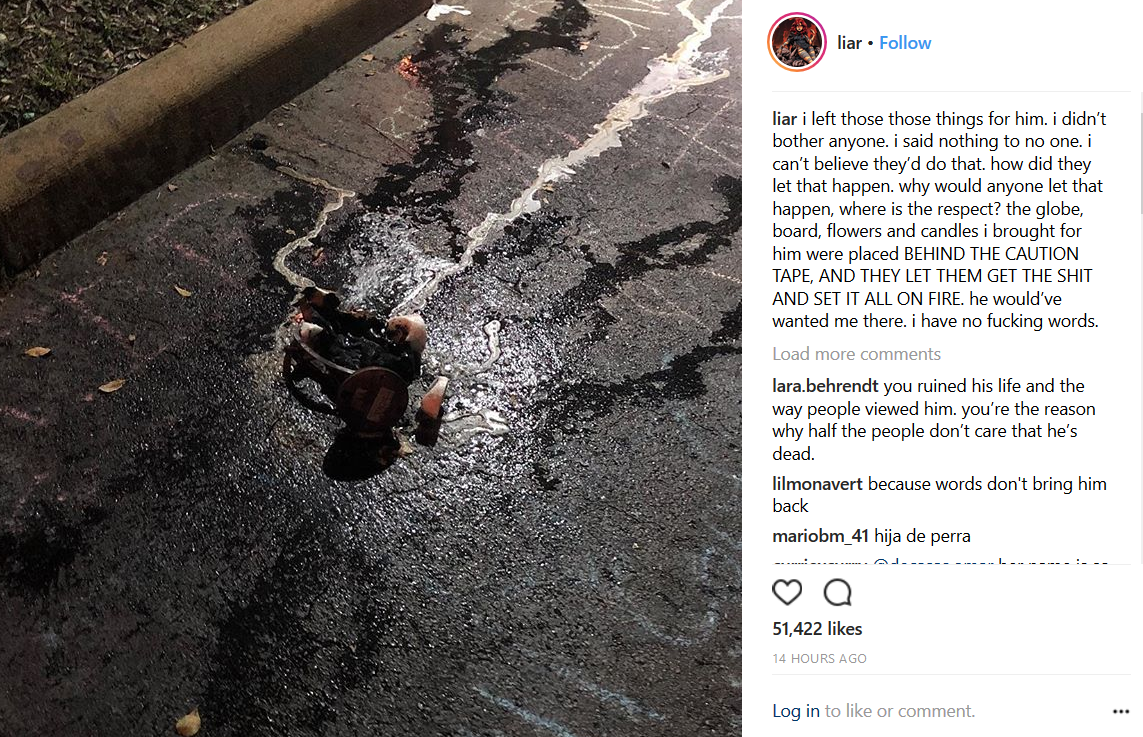Load more comments
1143x737 pixels.
857,354
